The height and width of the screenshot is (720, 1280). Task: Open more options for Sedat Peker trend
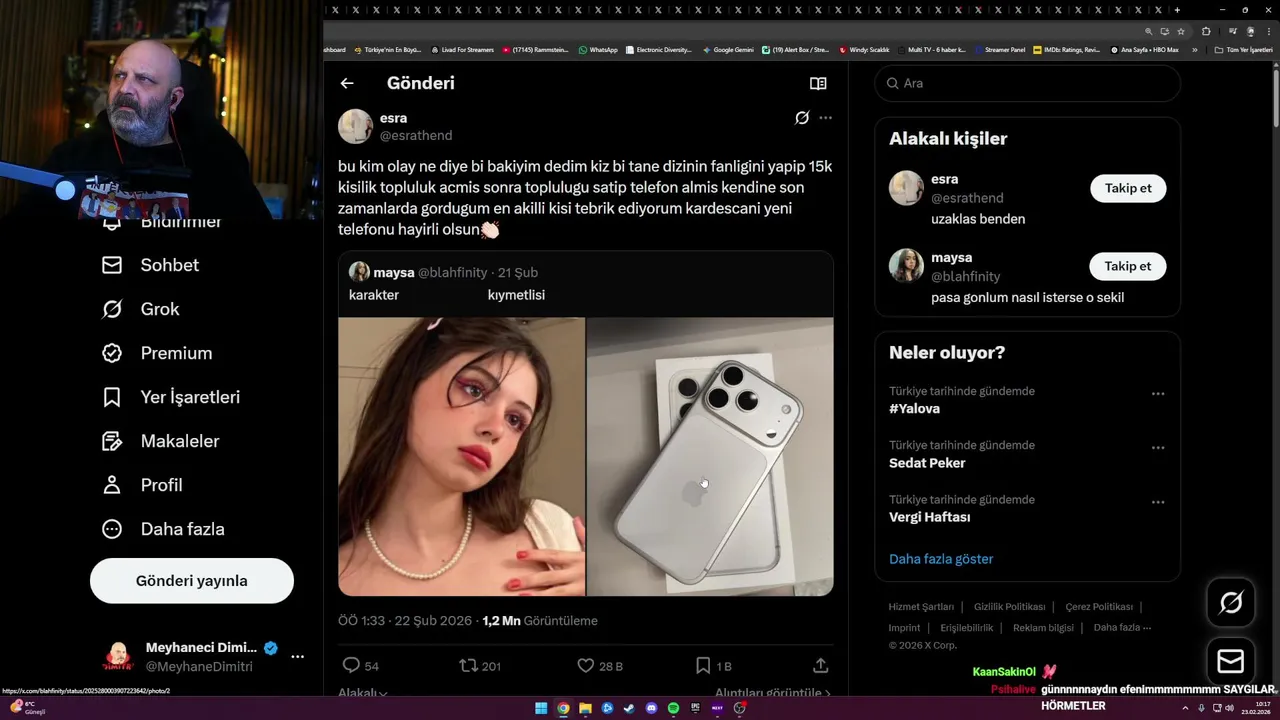(x=1158, y=448)
